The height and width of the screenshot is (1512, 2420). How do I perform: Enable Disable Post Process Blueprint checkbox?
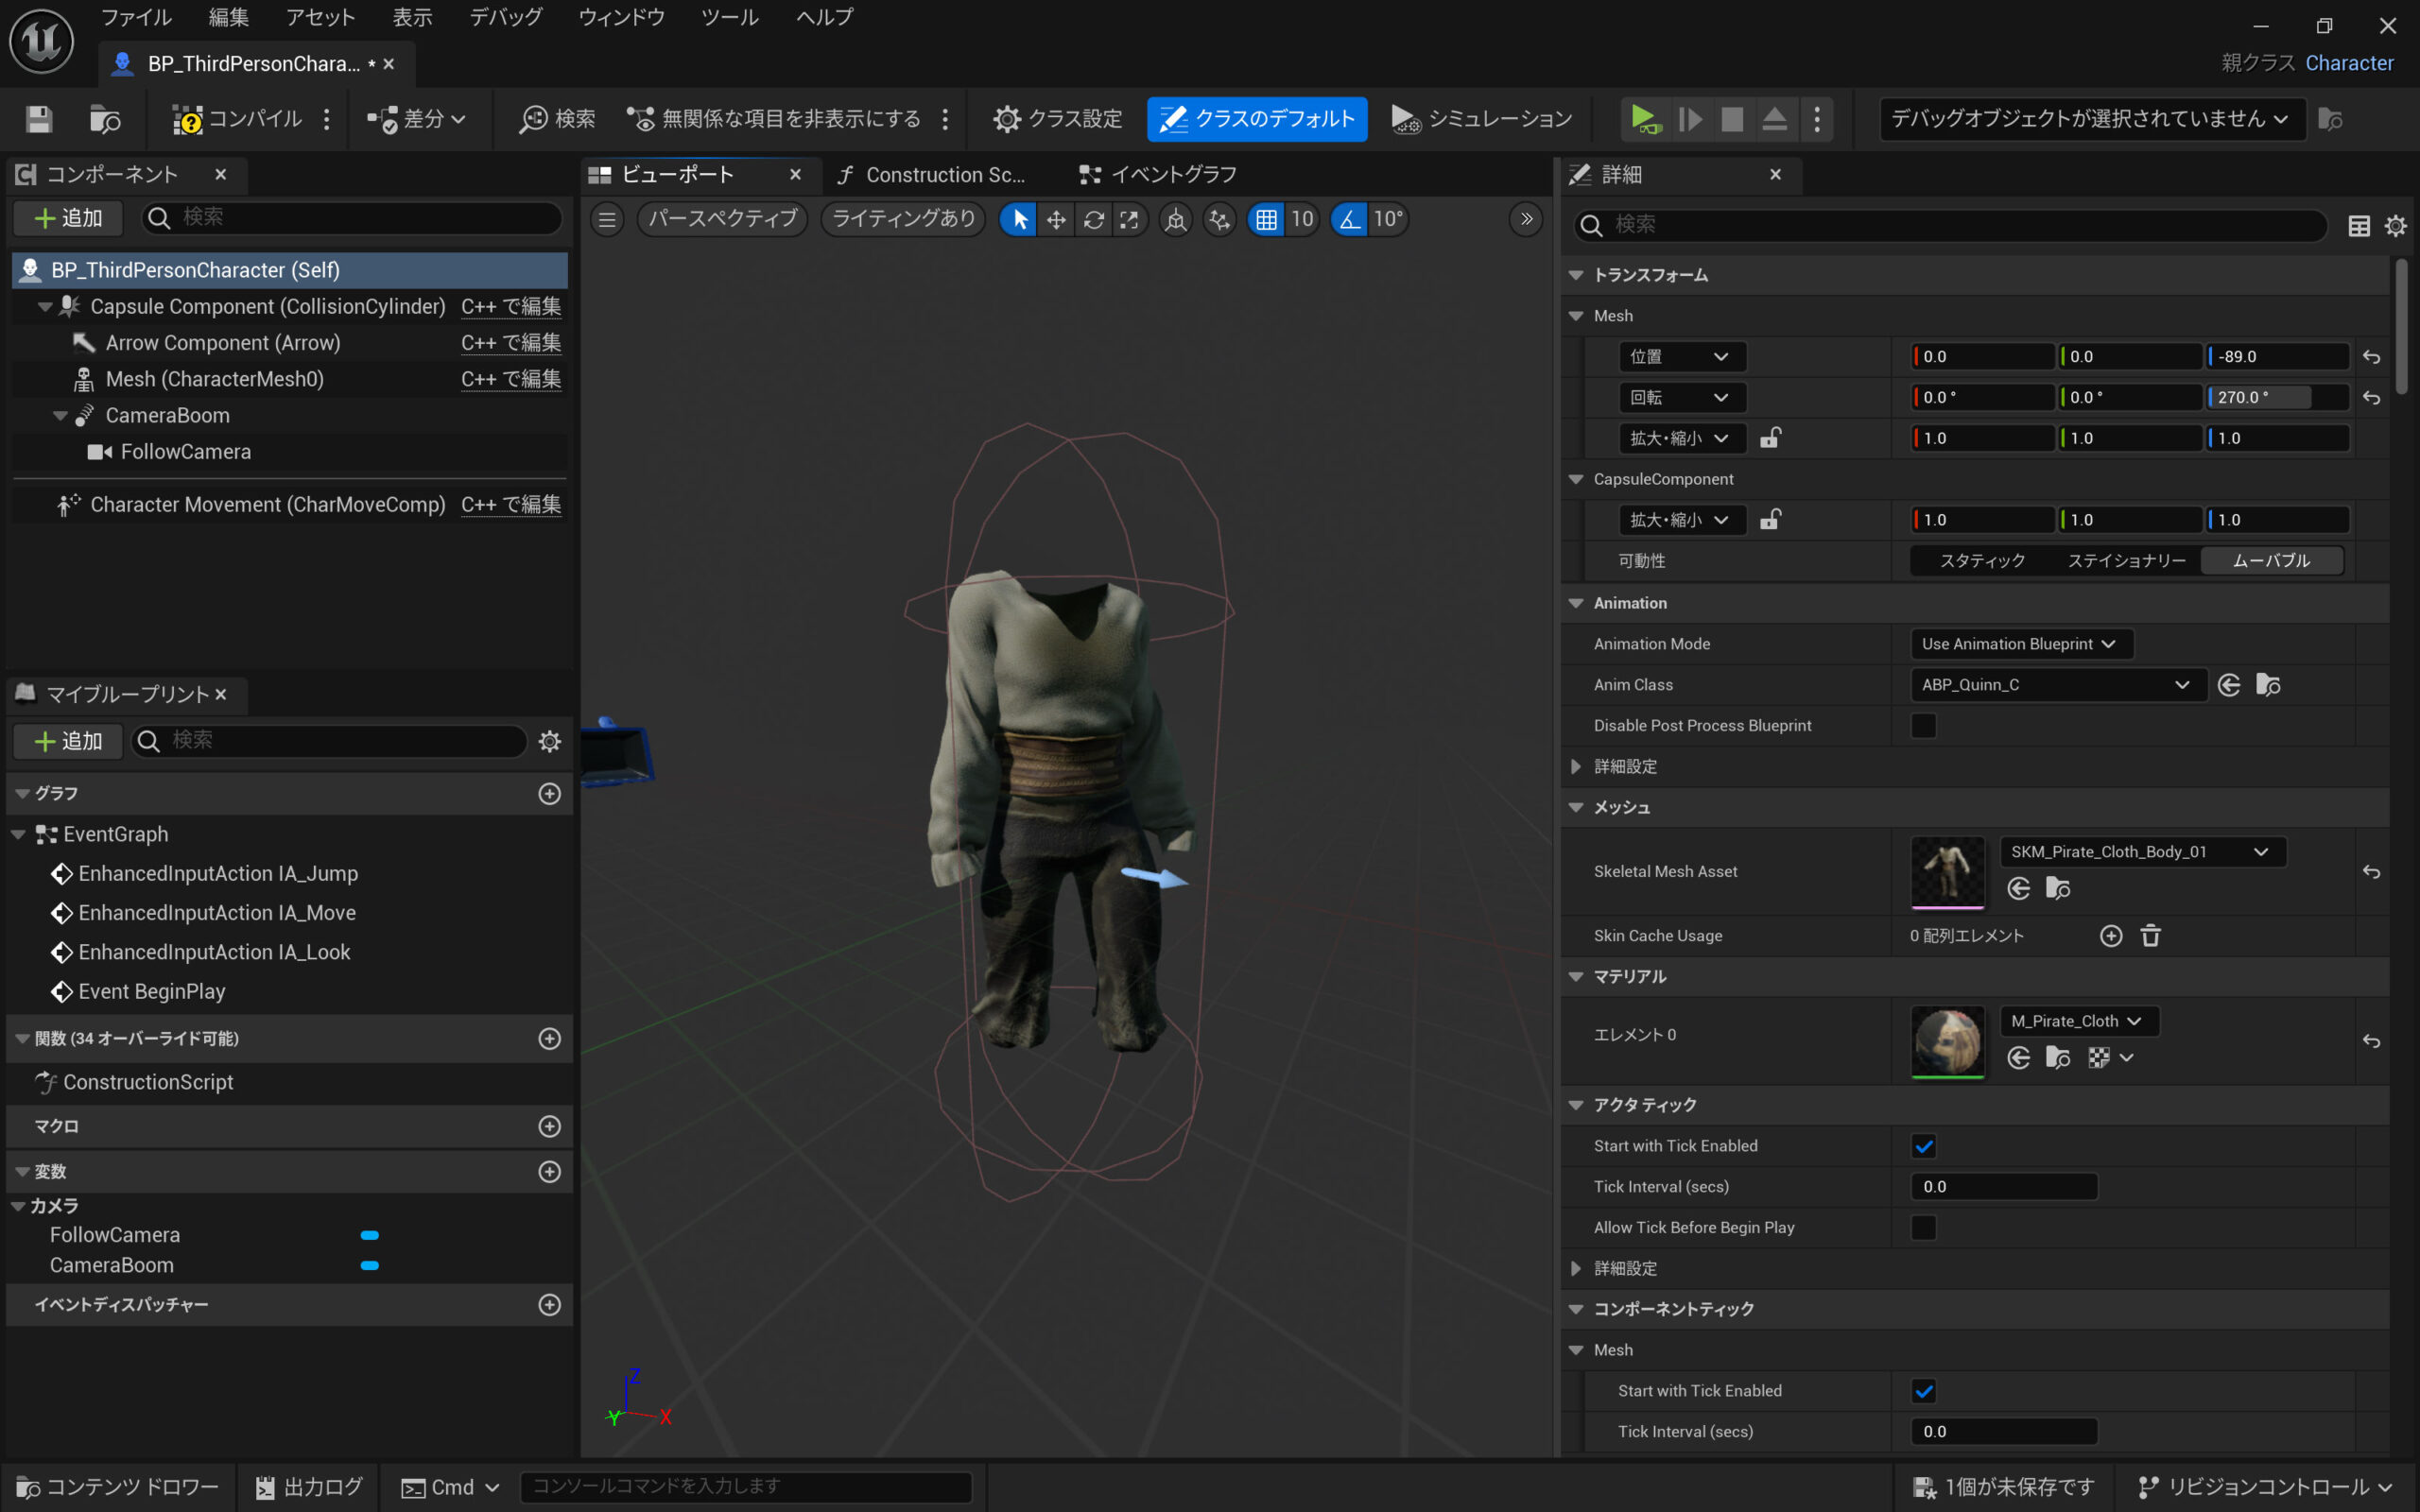tap(1923, 725)
